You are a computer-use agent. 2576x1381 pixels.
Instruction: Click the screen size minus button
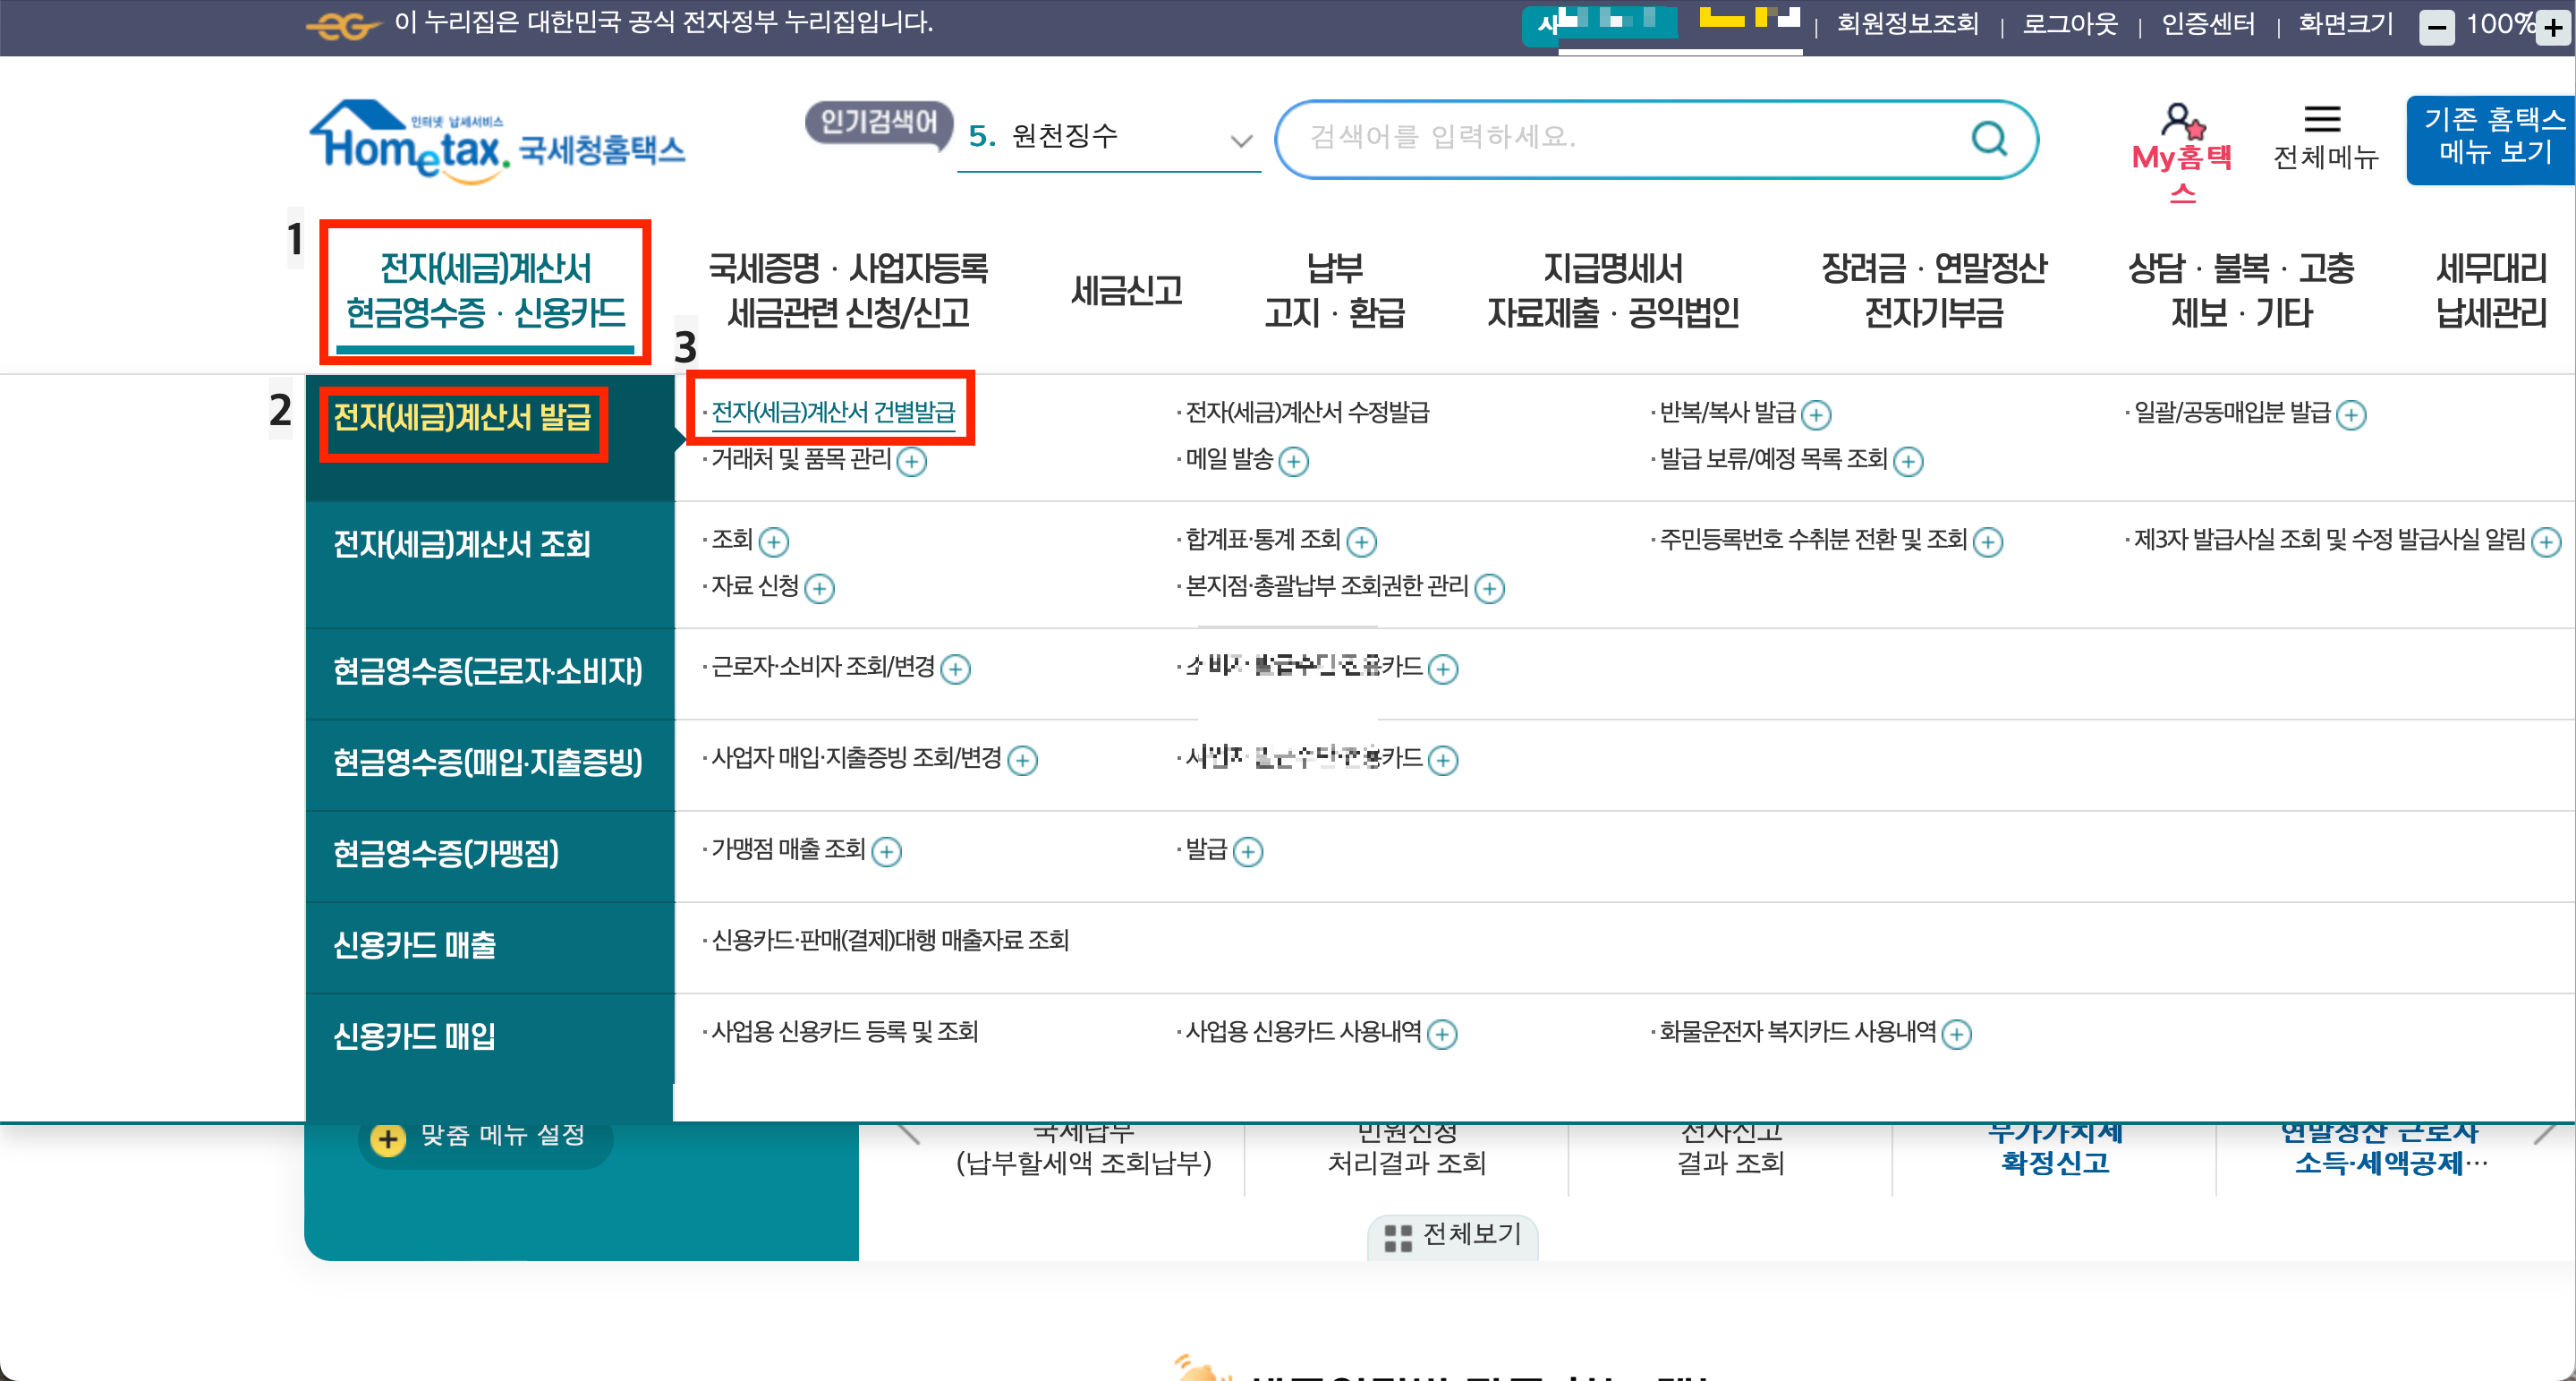[2436, 27]
